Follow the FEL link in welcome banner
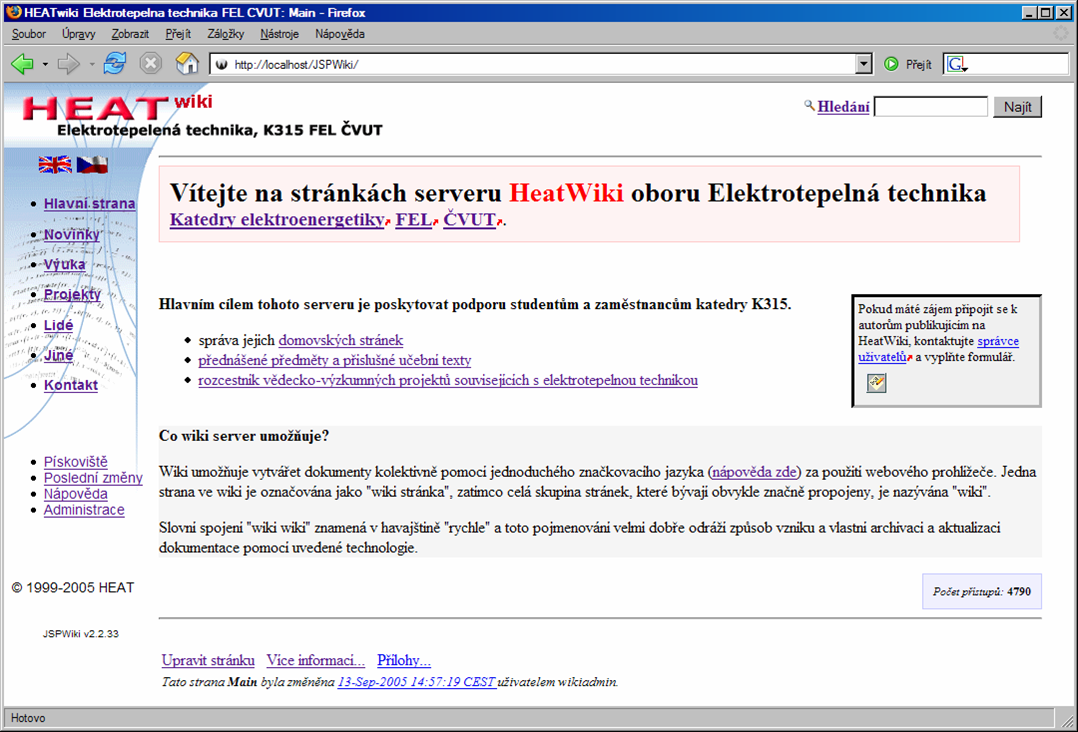The image size is (1078, 732). (x=414, y=219)
